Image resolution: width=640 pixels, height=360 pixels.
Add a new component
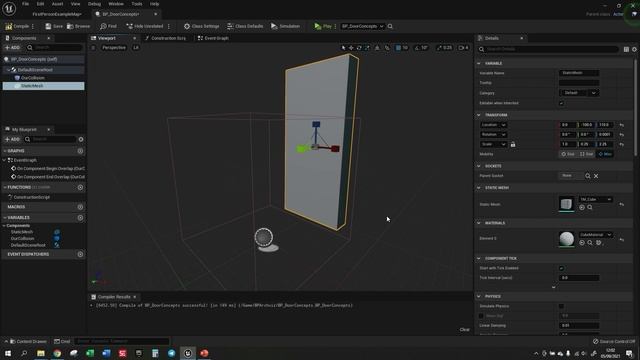pyautogui.click(x=12, y=48)
